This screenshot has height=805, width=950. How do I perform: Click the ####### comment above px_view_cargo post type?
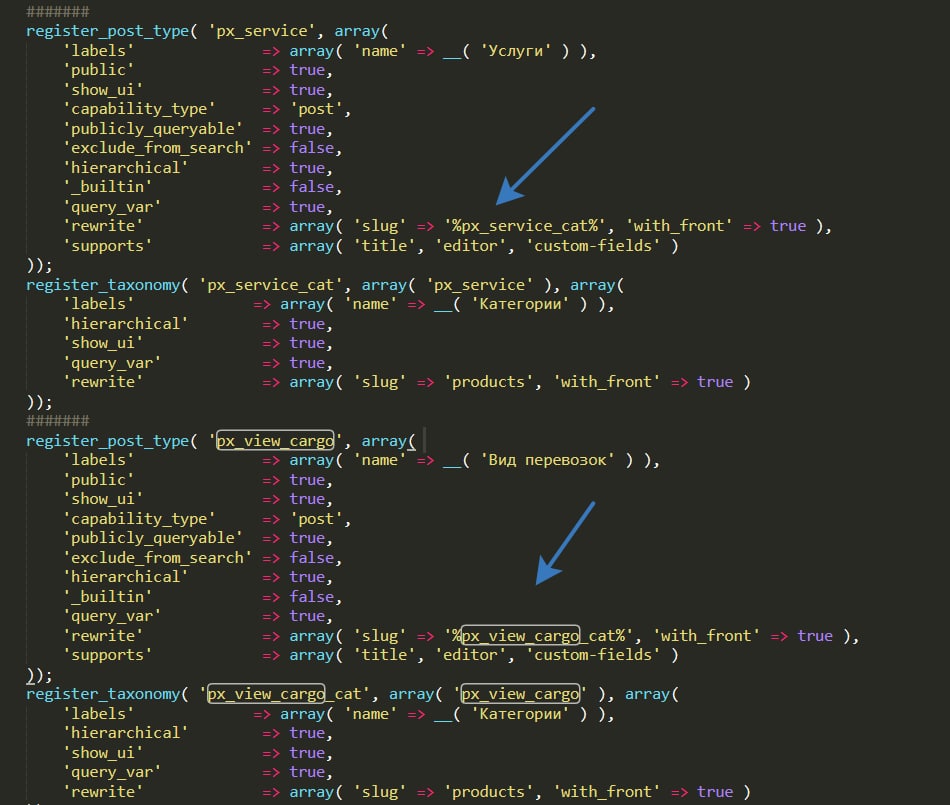[58, 420]
